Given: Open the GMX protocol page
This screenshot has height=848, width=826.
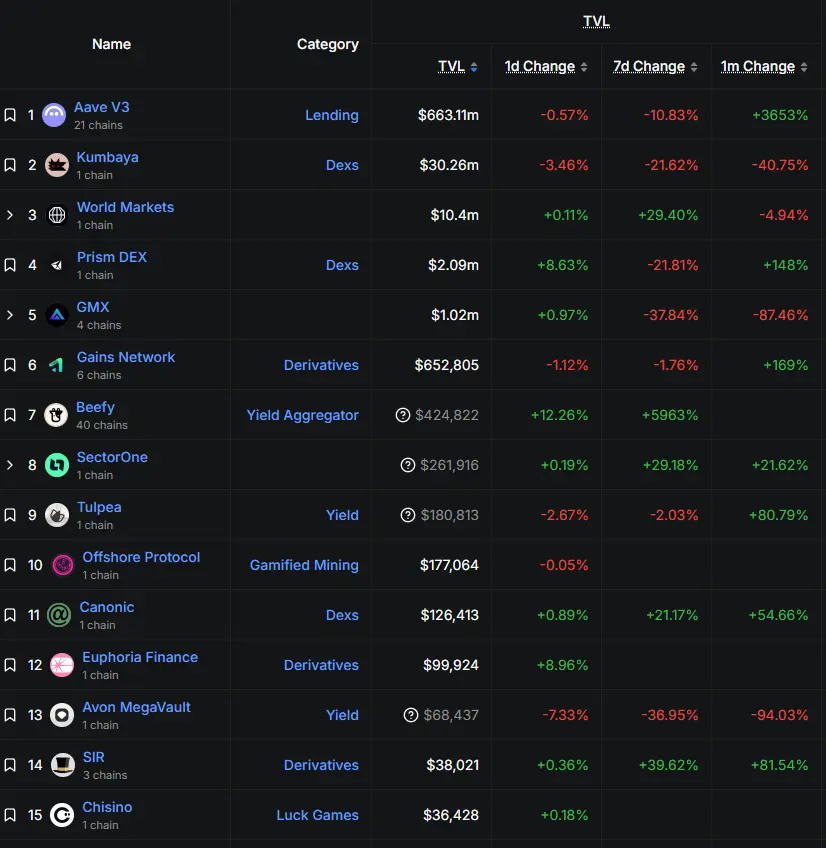Looking at the screenshot, I should click(x=93, y=307).
